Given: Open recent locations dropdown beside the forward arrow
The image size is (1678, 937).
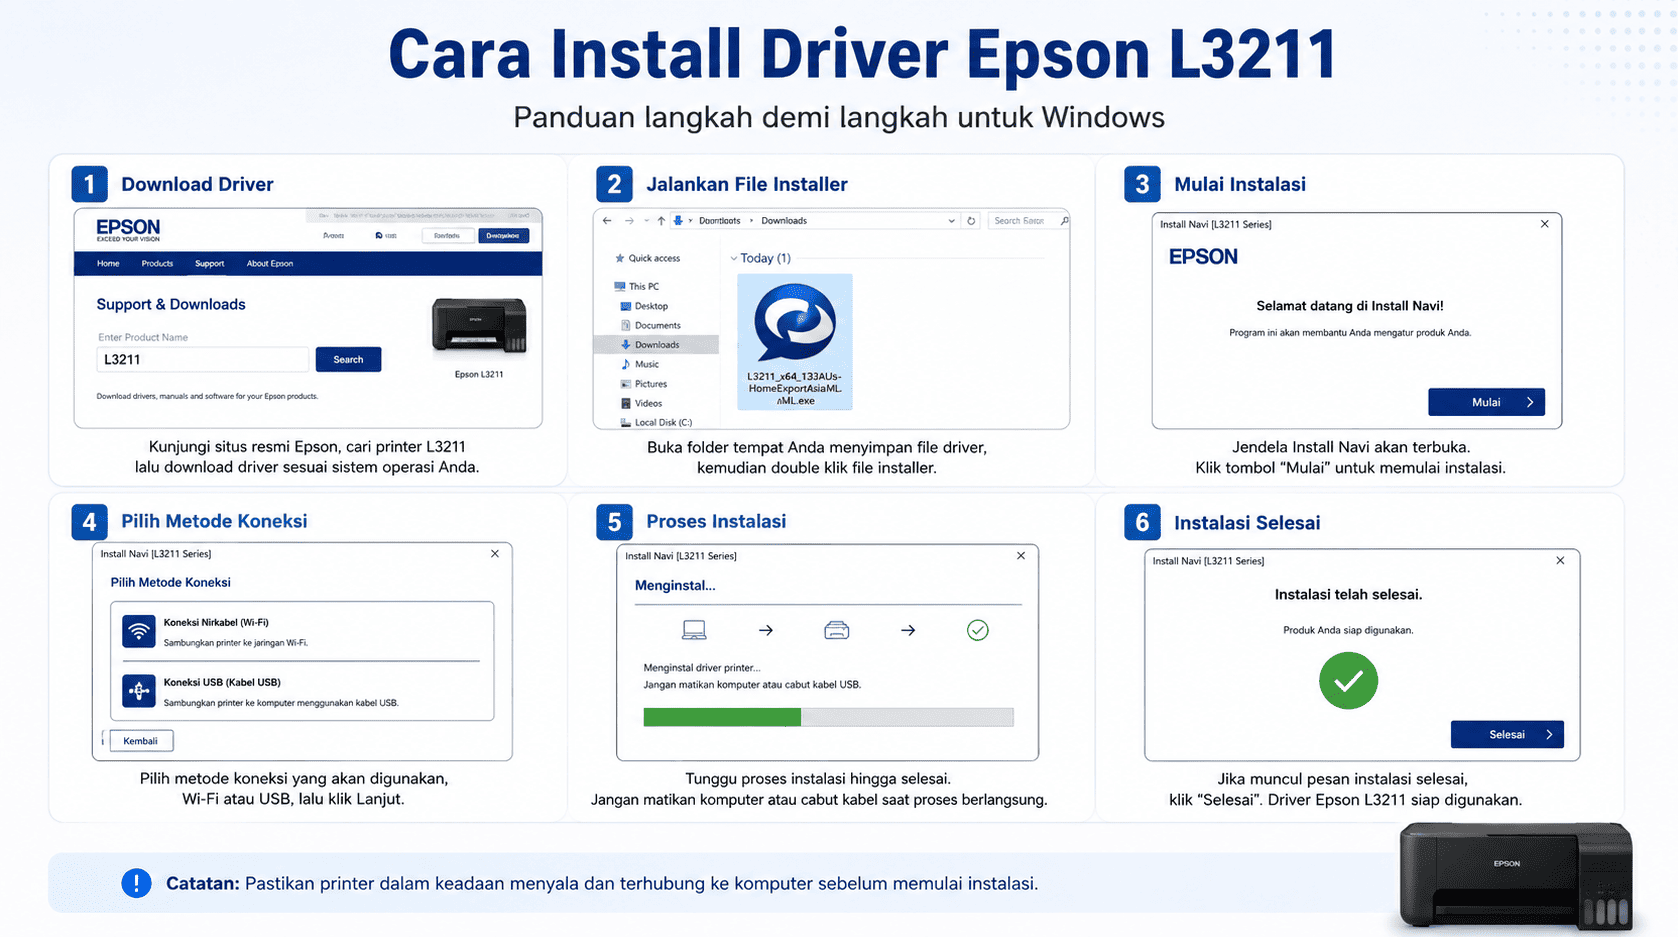Looking at the screenshot, I should pos(646,221).
